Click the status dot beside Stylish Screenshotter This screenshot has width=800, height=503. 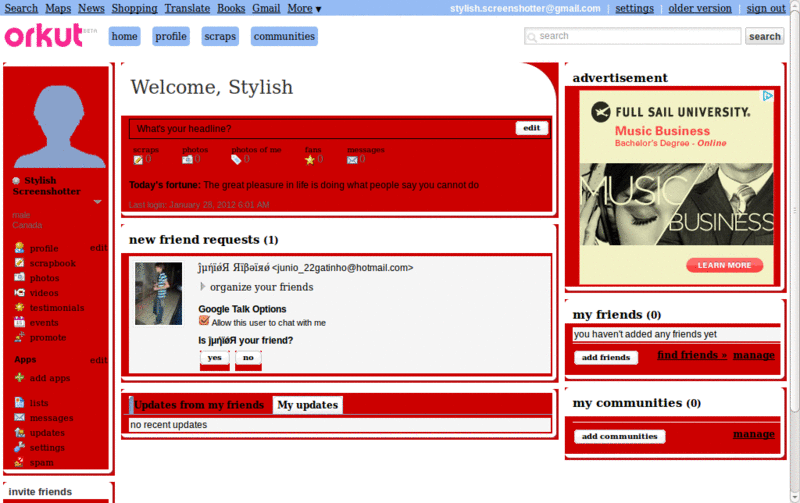(16, 181)
